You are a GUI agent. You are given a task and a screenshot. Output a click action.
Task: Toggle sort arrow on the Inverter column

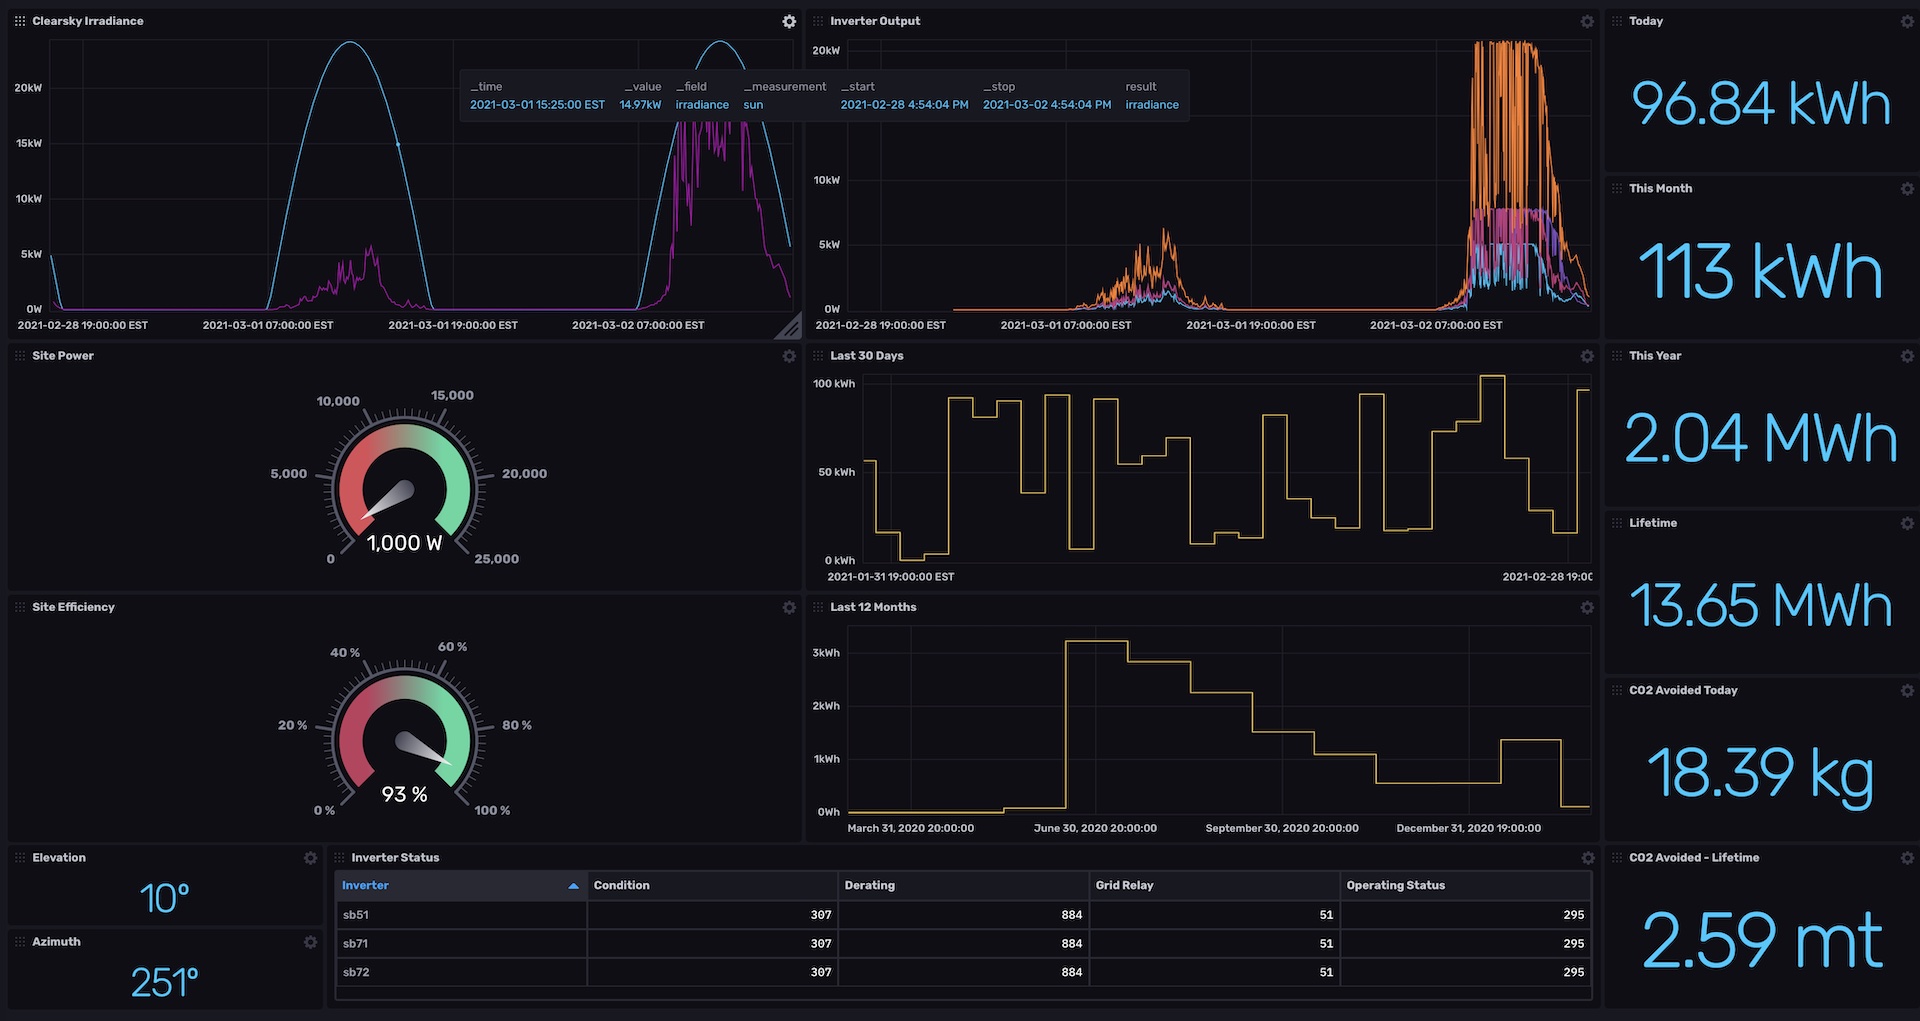pyautogui.click(x=573, y=886)
